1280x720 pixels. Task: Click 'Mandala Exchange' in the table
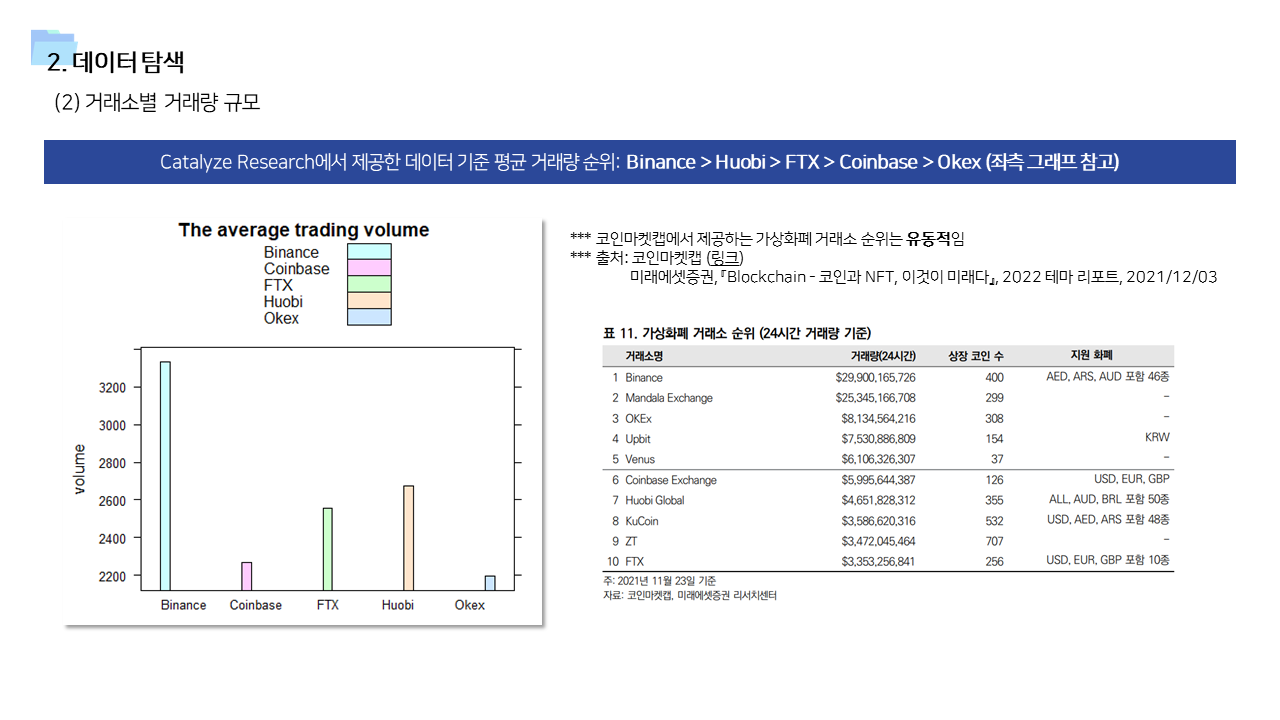tap(669, 398)
